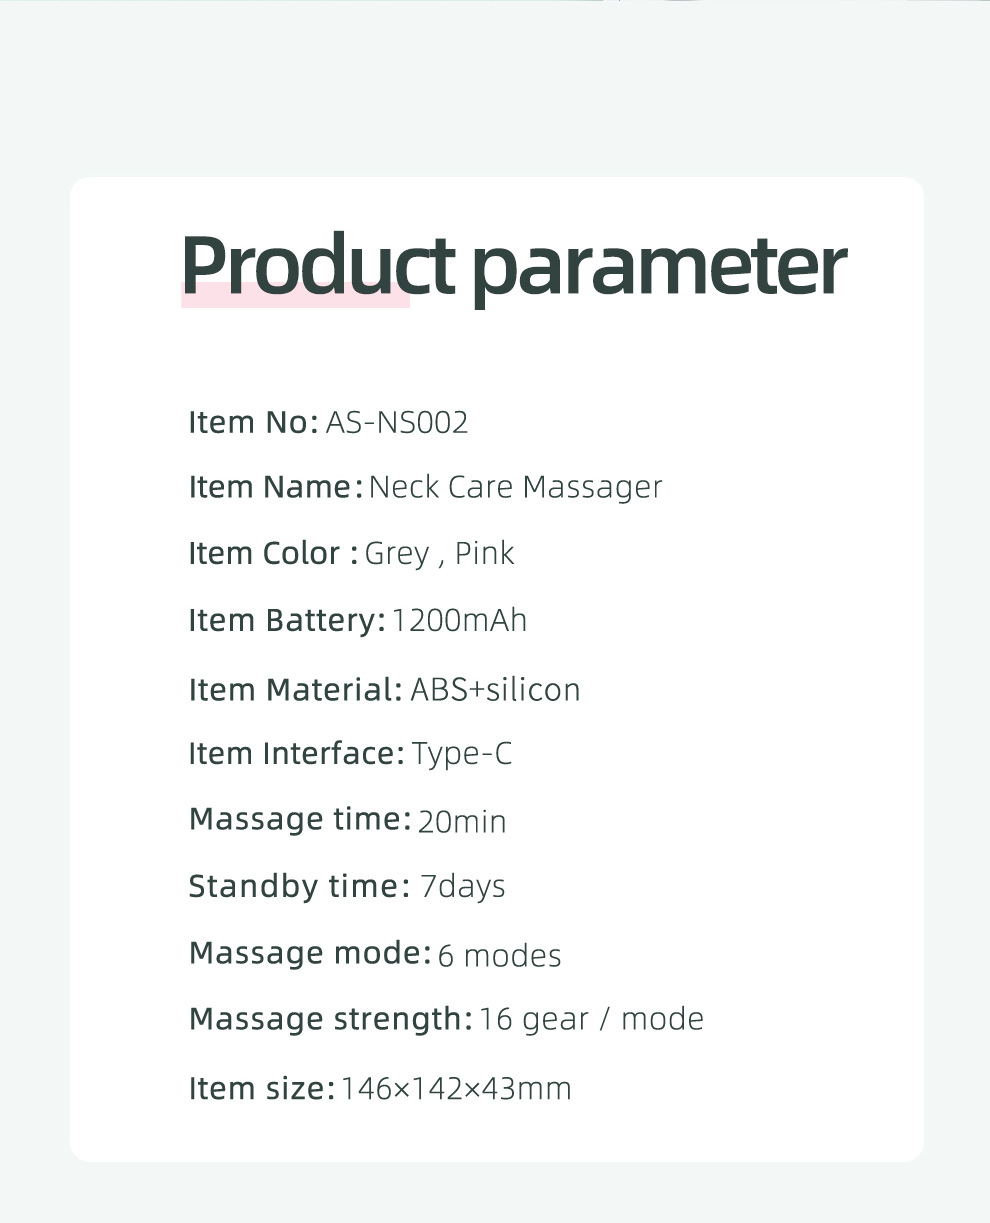
Task: Click the "Item Interface:" label
Action: (x=296, y=754)
